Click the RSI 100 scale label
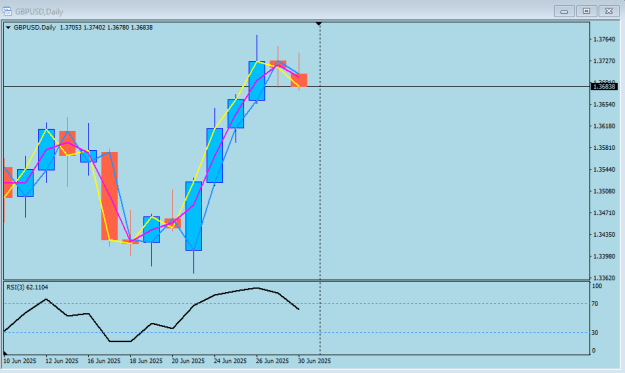 [x=597, y=286]
